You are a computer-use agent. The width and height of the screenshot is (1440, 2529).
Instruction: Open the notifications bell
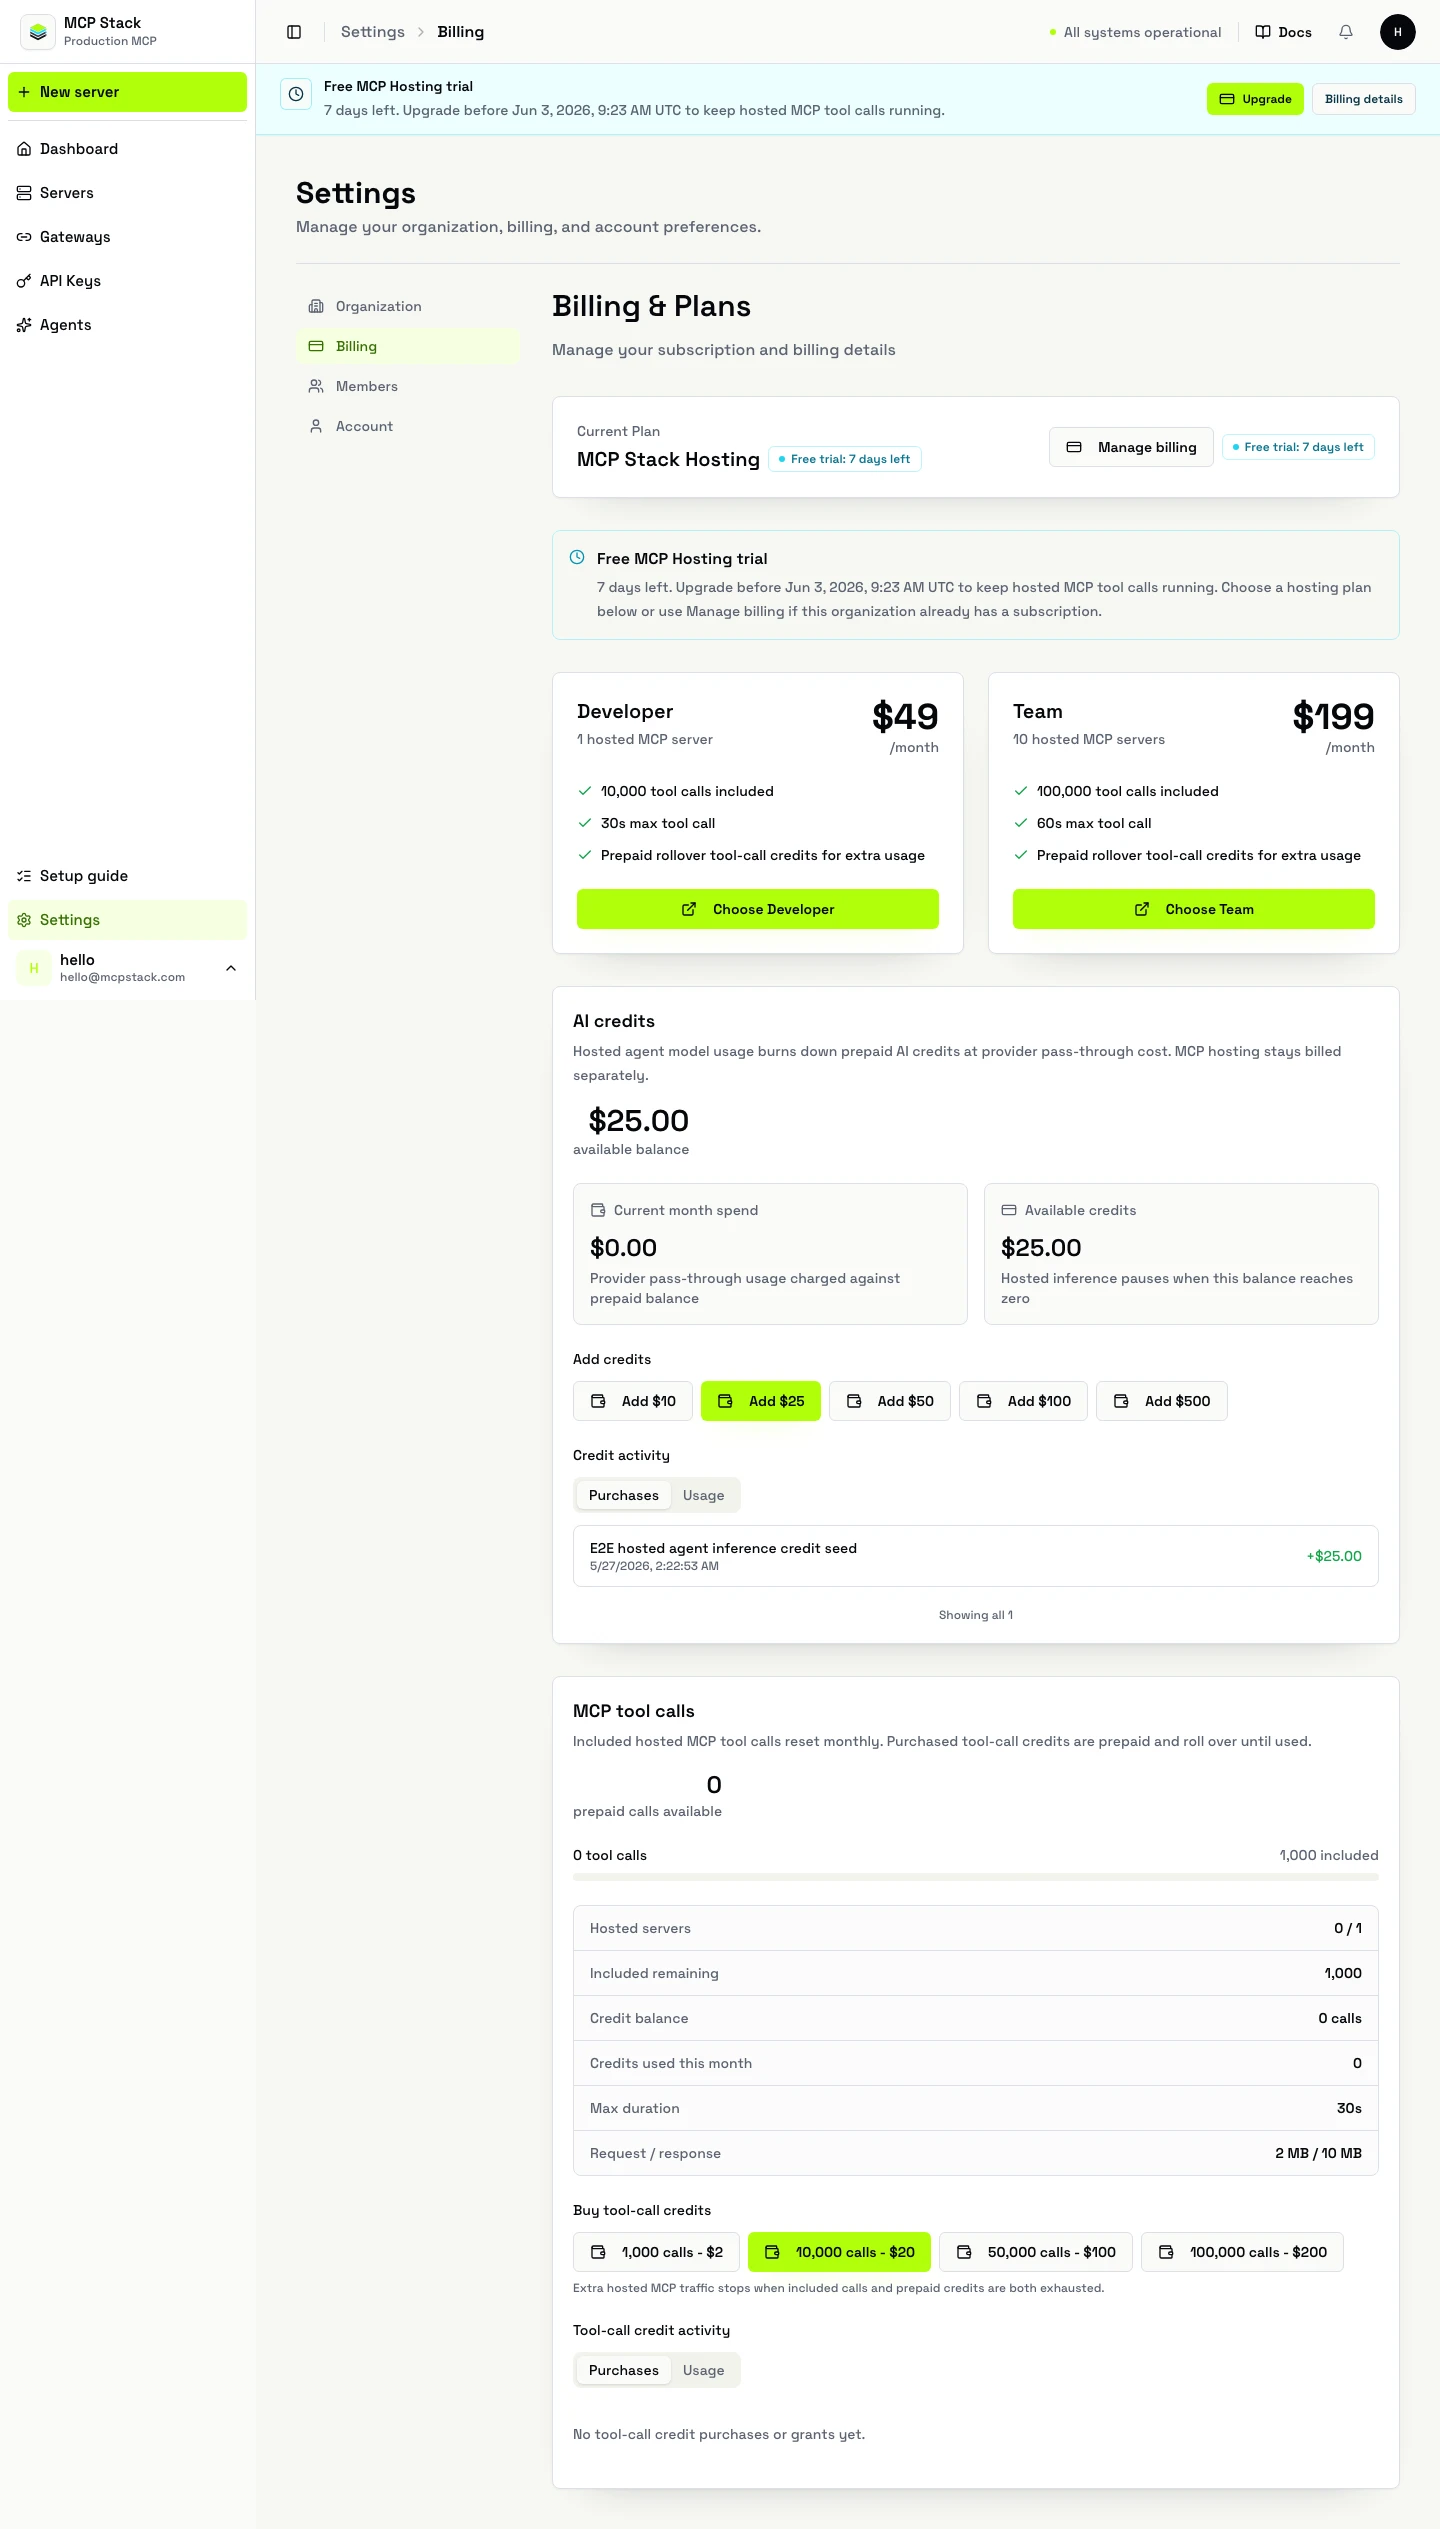pos(1346,32)
